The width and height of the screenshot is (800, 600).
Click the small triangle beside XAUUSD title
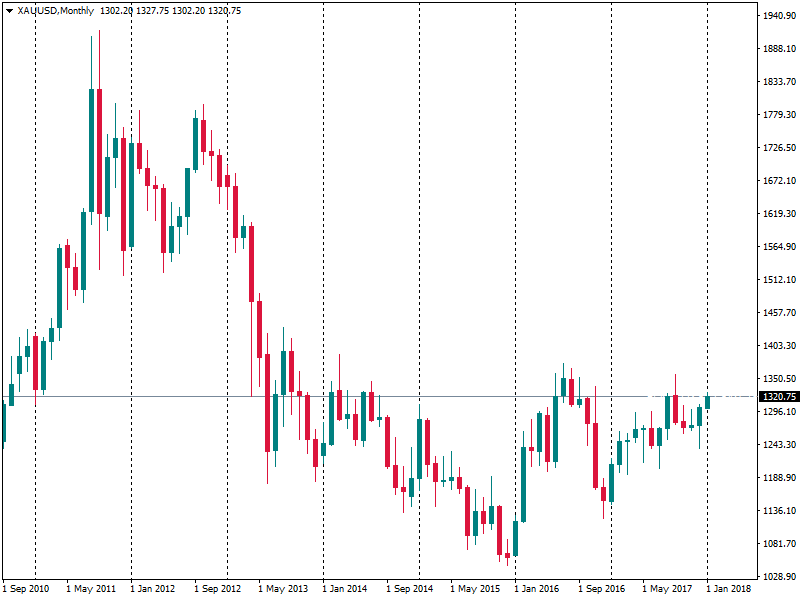pos(9,10)
